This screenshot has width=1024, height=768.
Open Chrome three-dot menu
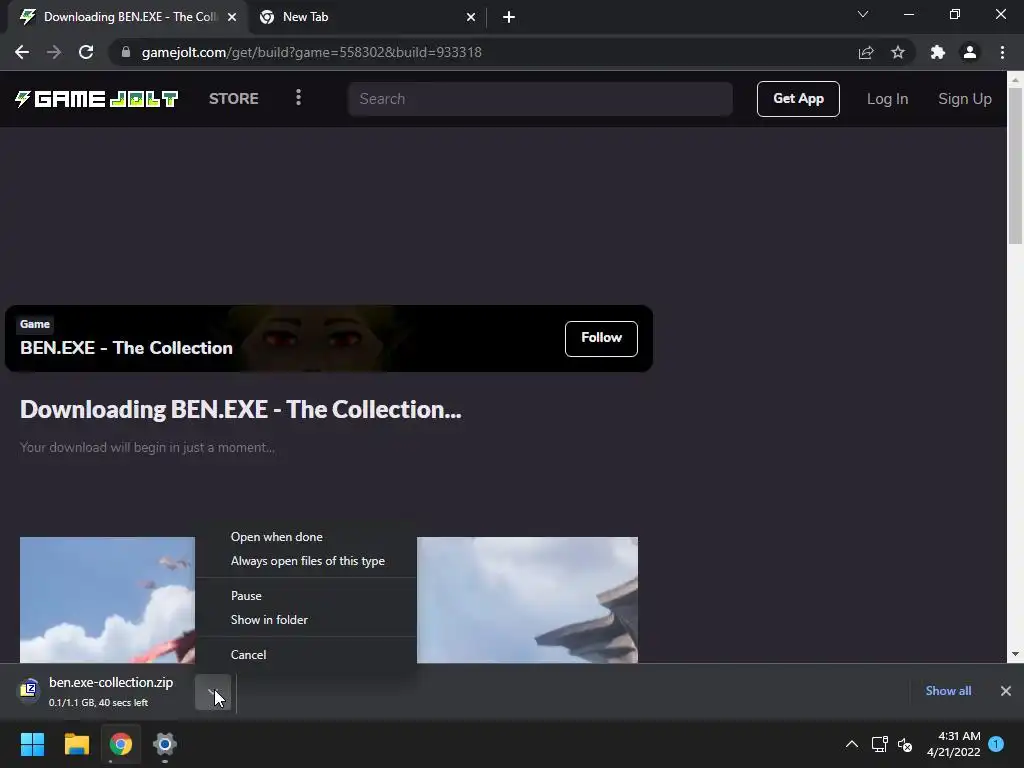(x=1002, y=52)
